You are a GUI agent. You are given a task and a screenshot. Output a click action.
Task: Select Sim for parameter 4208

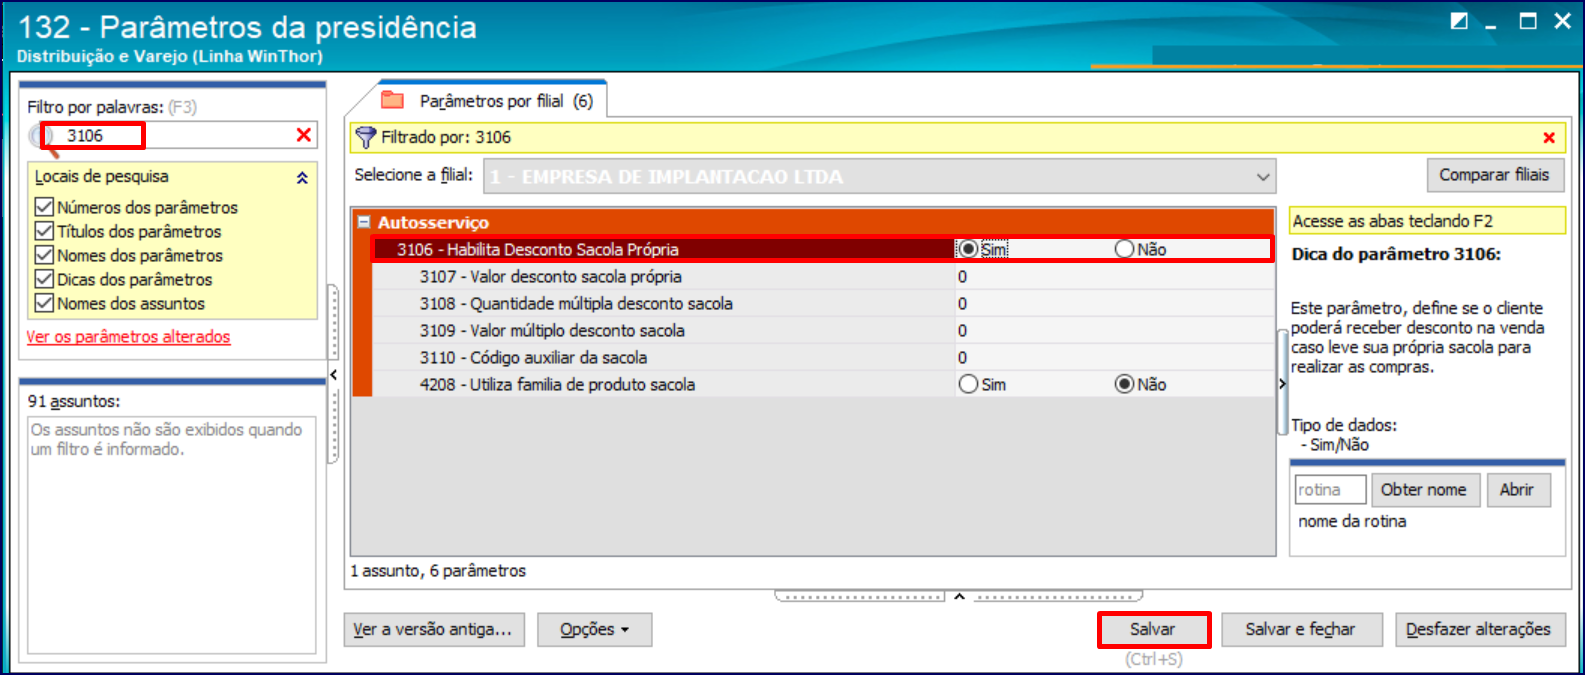968,384
